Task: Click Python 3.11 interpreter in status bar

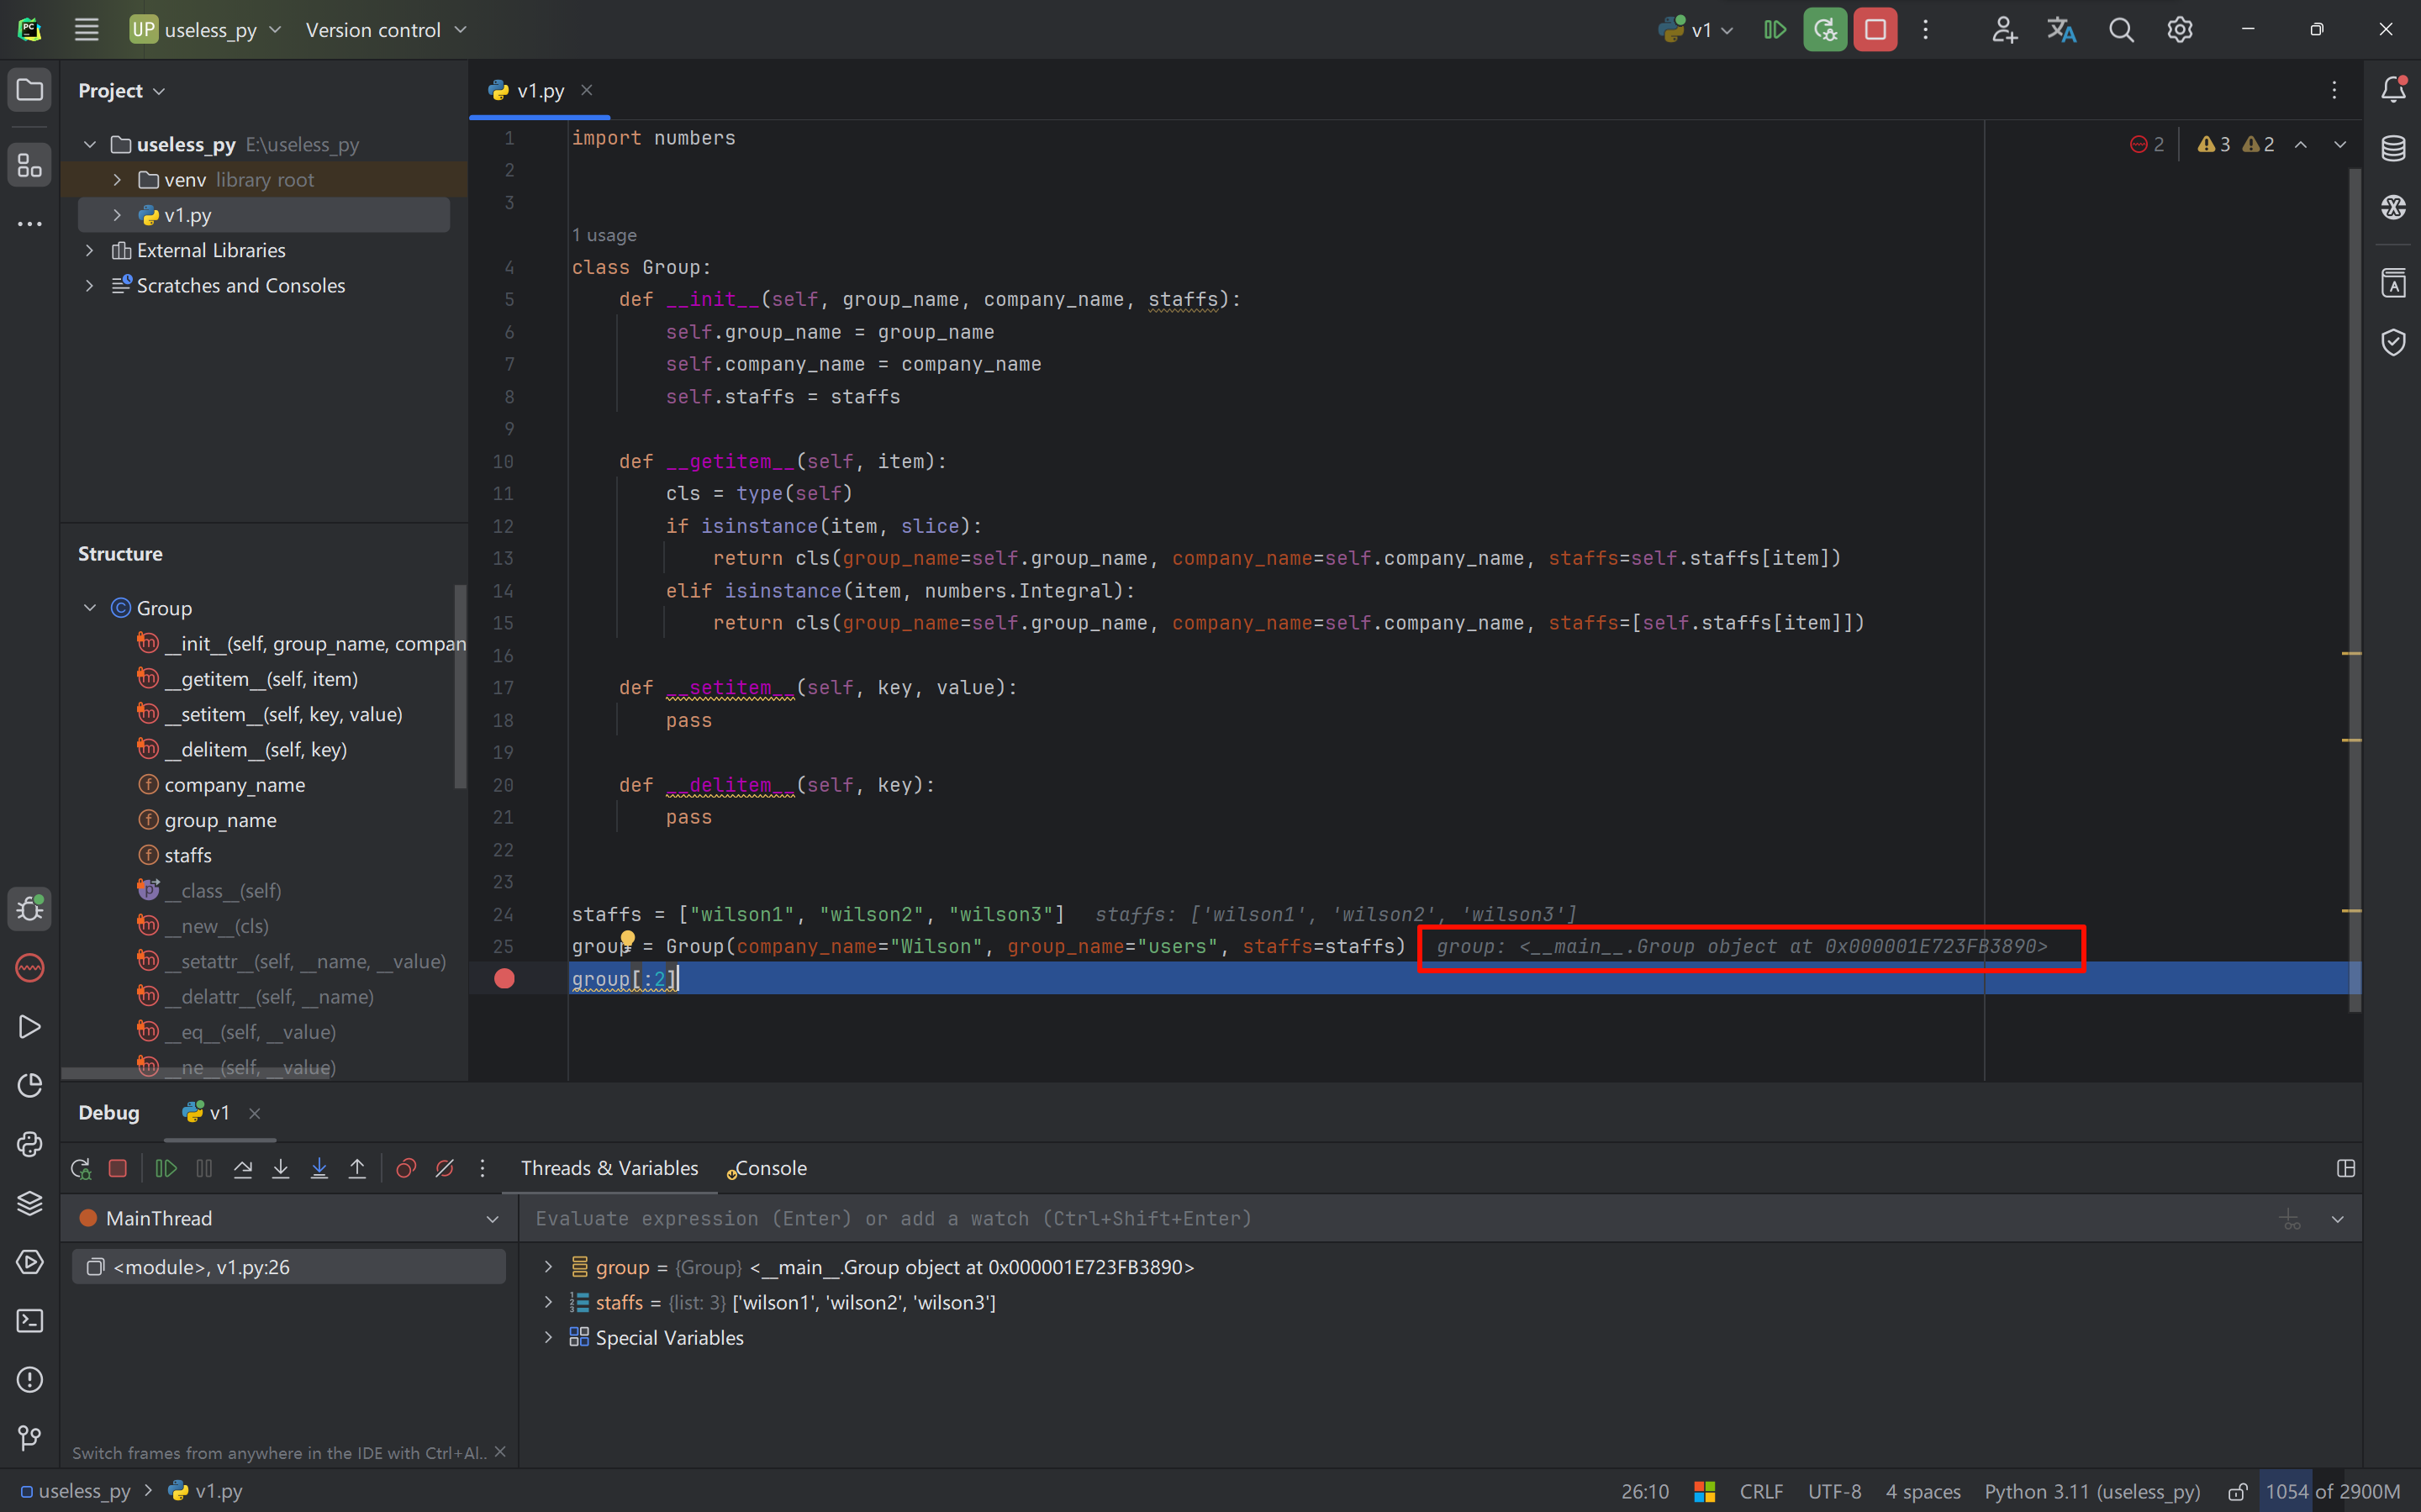Action: (x=2092, y=1491)
